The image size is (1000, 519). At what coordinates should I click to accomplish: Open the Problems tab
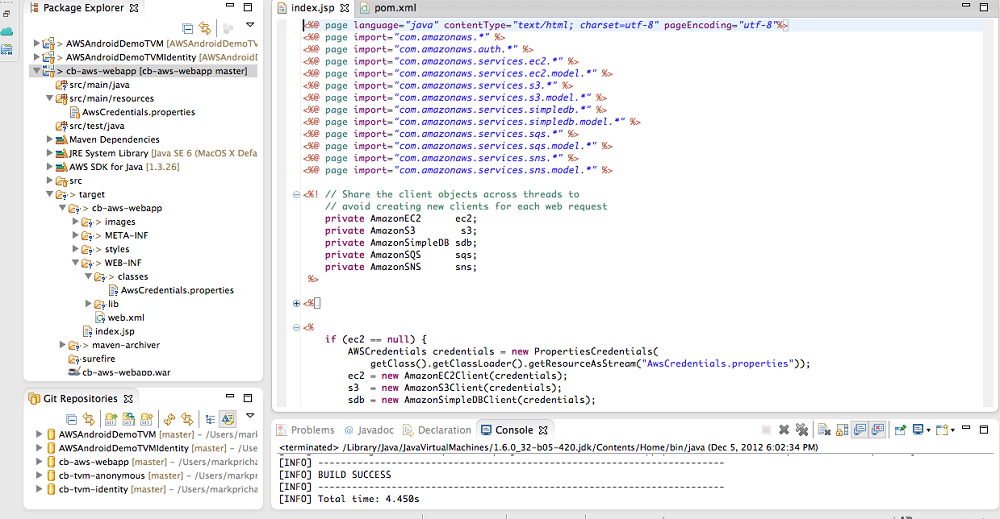click(x=311, y=430)
